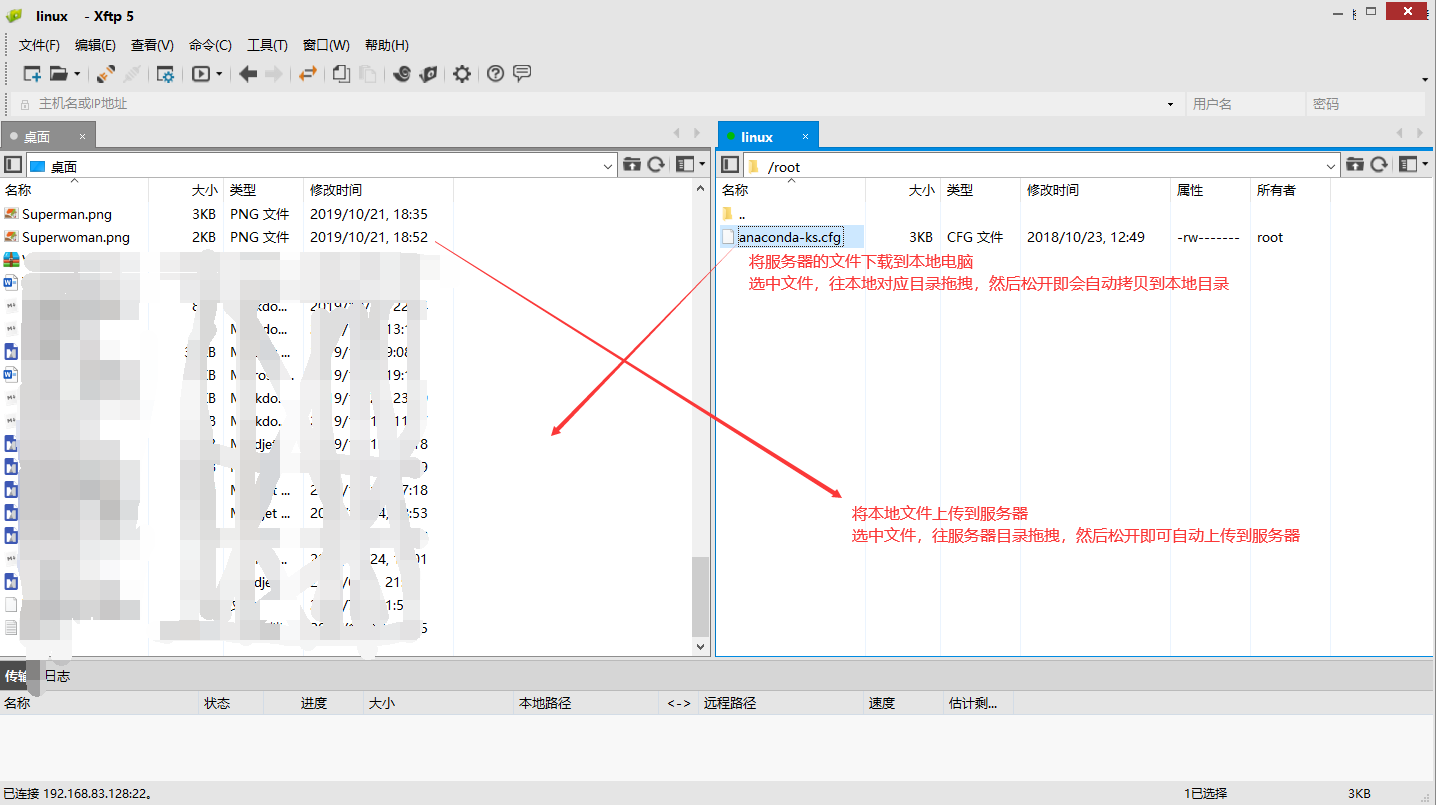1436x805 pixels.
Task: Sort remote files by 类型 column
Action: pyautogui.click(x=981, y=190)
